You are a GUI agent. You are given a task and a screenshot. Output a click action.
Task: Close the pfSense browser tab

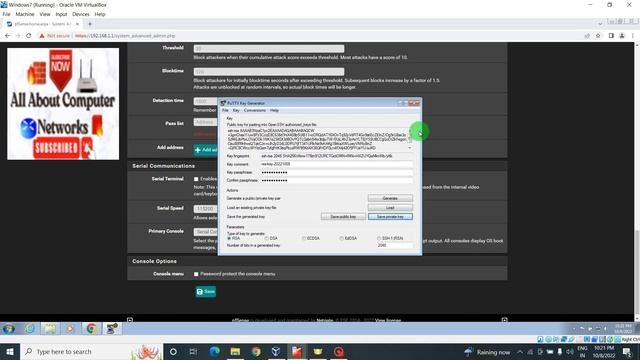tap(78, 24)
